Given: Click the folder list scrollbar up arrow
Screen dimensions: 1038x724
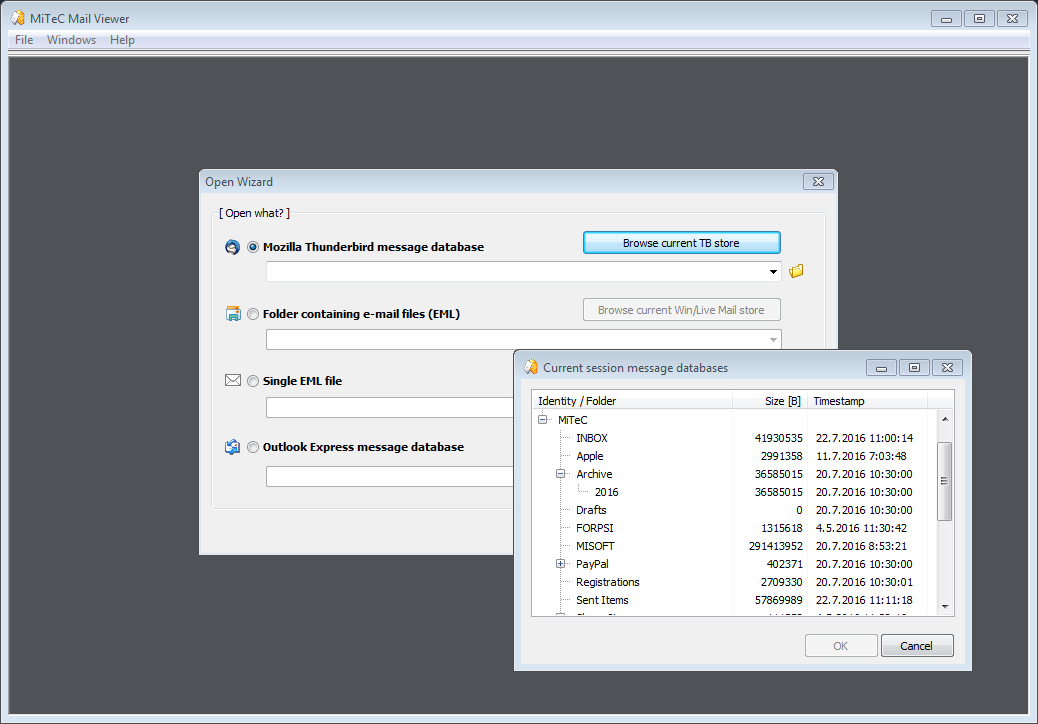Looking at the screenshot, I should coord(945,419).
